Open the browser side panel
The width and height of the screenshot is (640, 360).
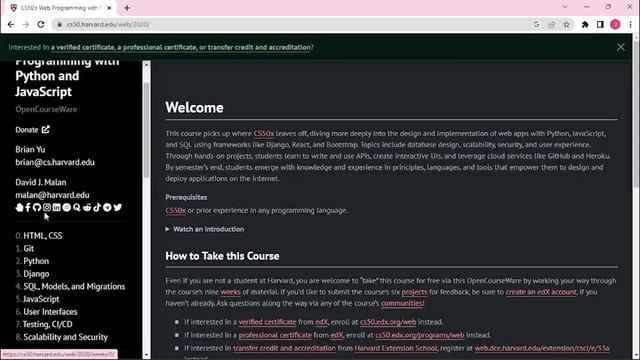pos(600,24)
